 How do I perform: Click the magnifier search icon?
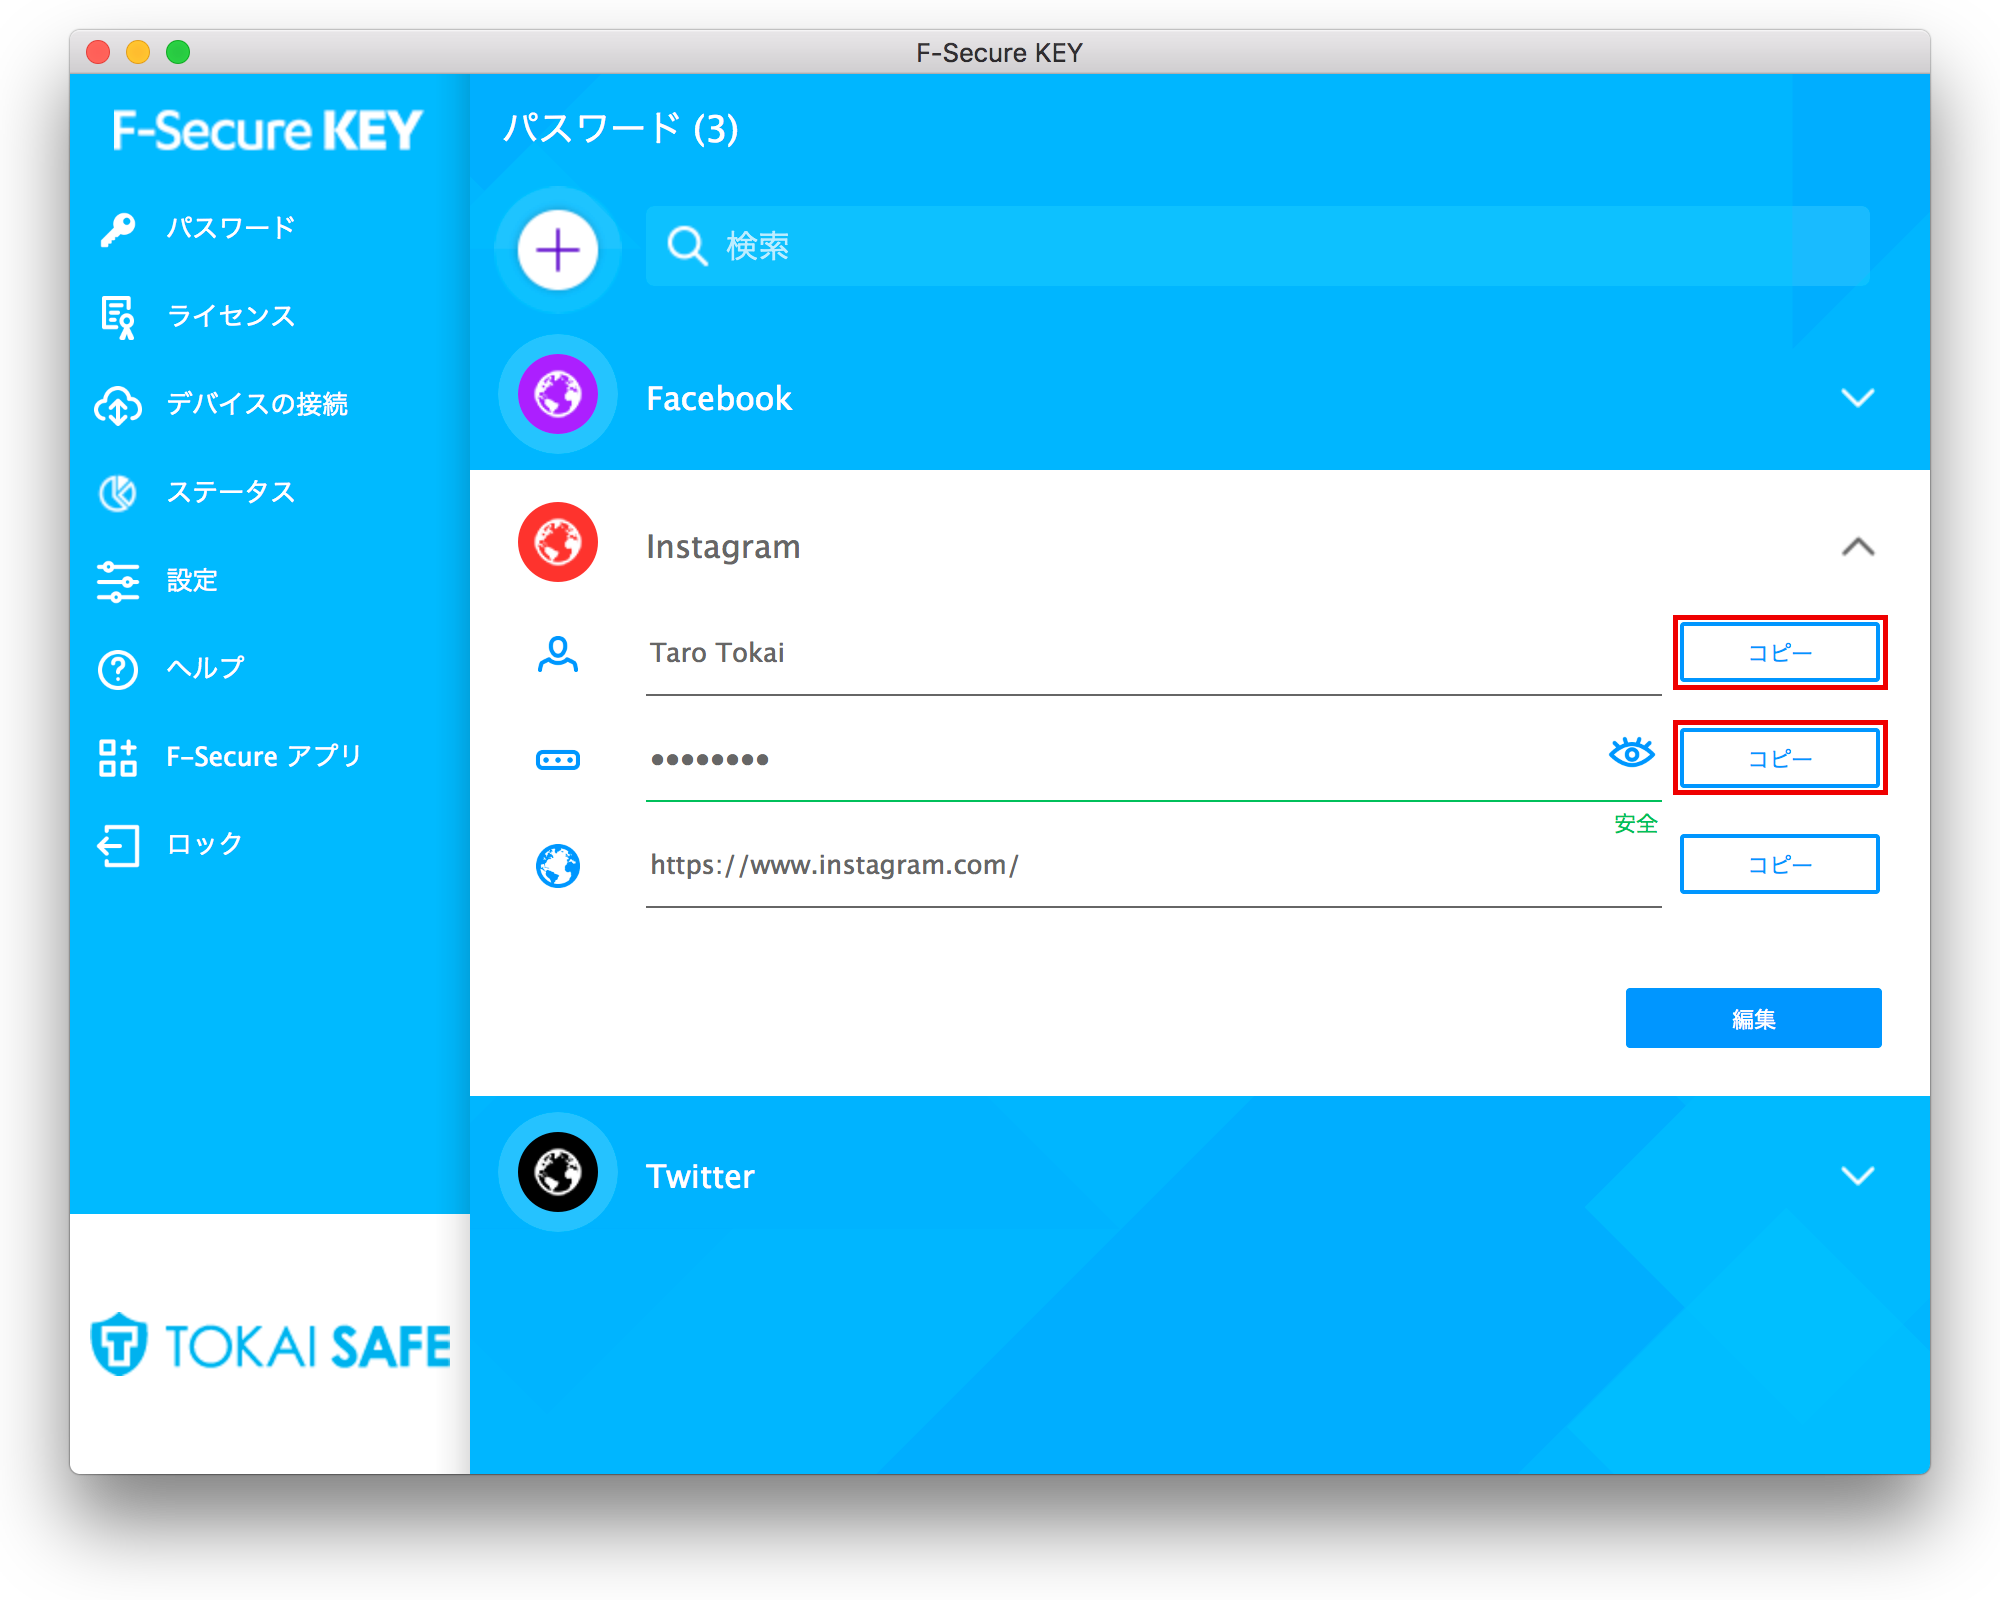click(688, 246)
